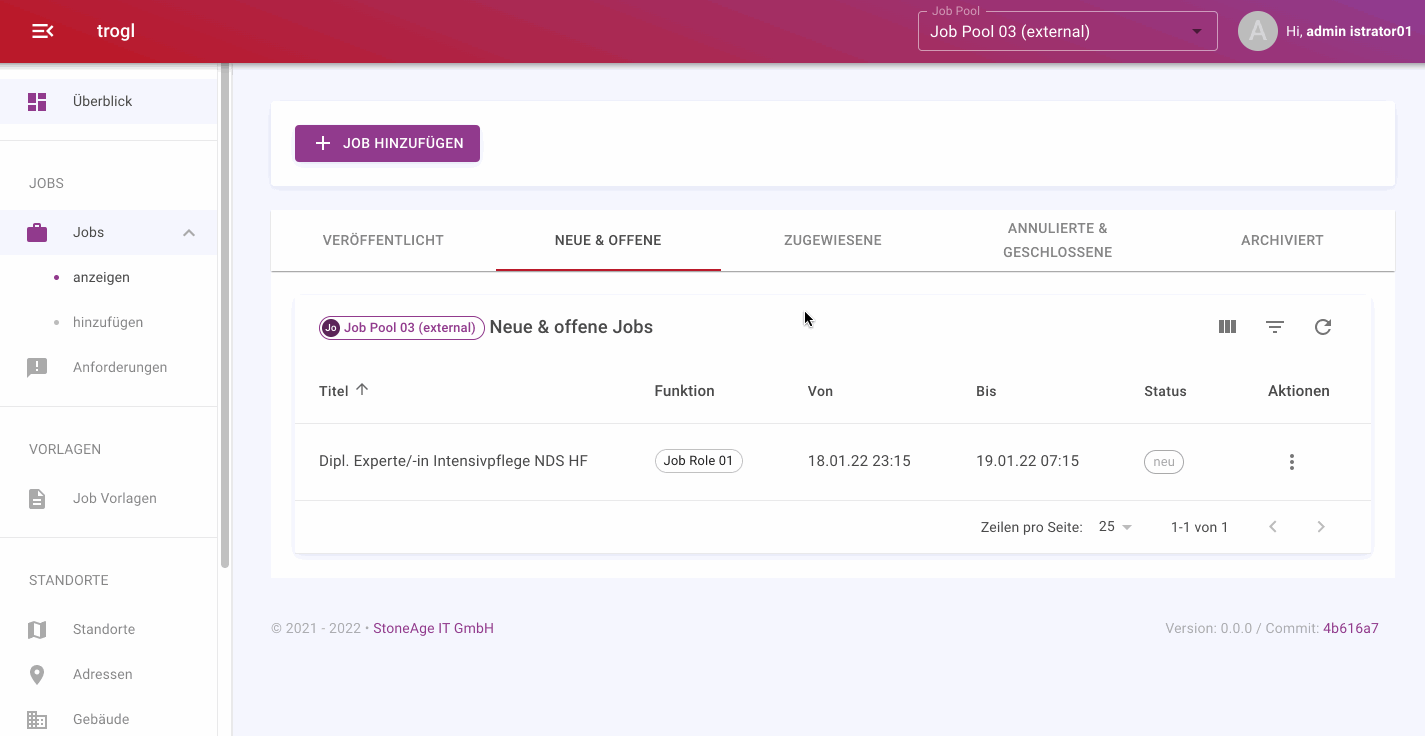This screenshot has height=736, width=1425.
Task: Select hinzufügen under Jobs in the sidebar
Action: (108, 322)
